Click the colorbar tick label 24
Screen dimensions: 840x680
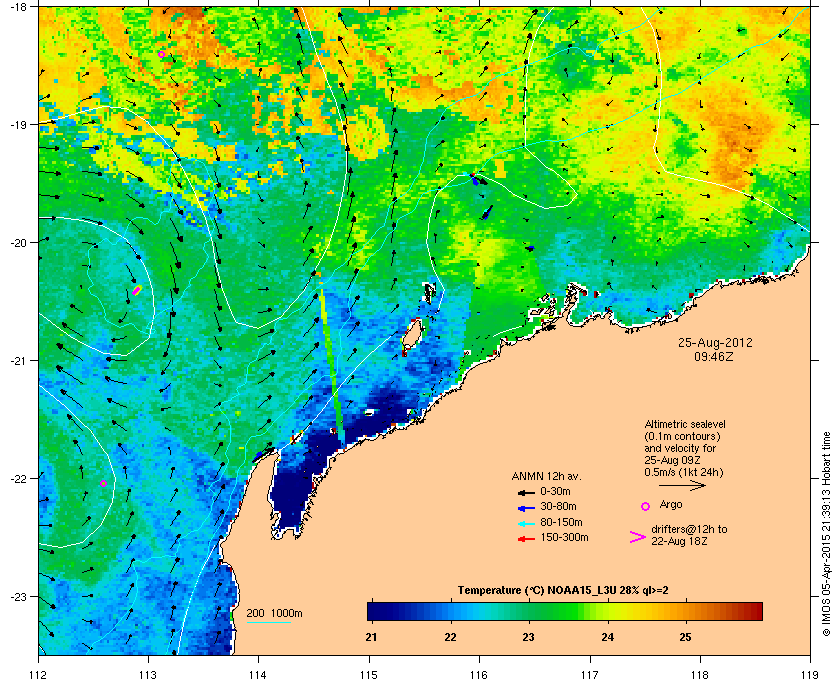tap(608, 637)
